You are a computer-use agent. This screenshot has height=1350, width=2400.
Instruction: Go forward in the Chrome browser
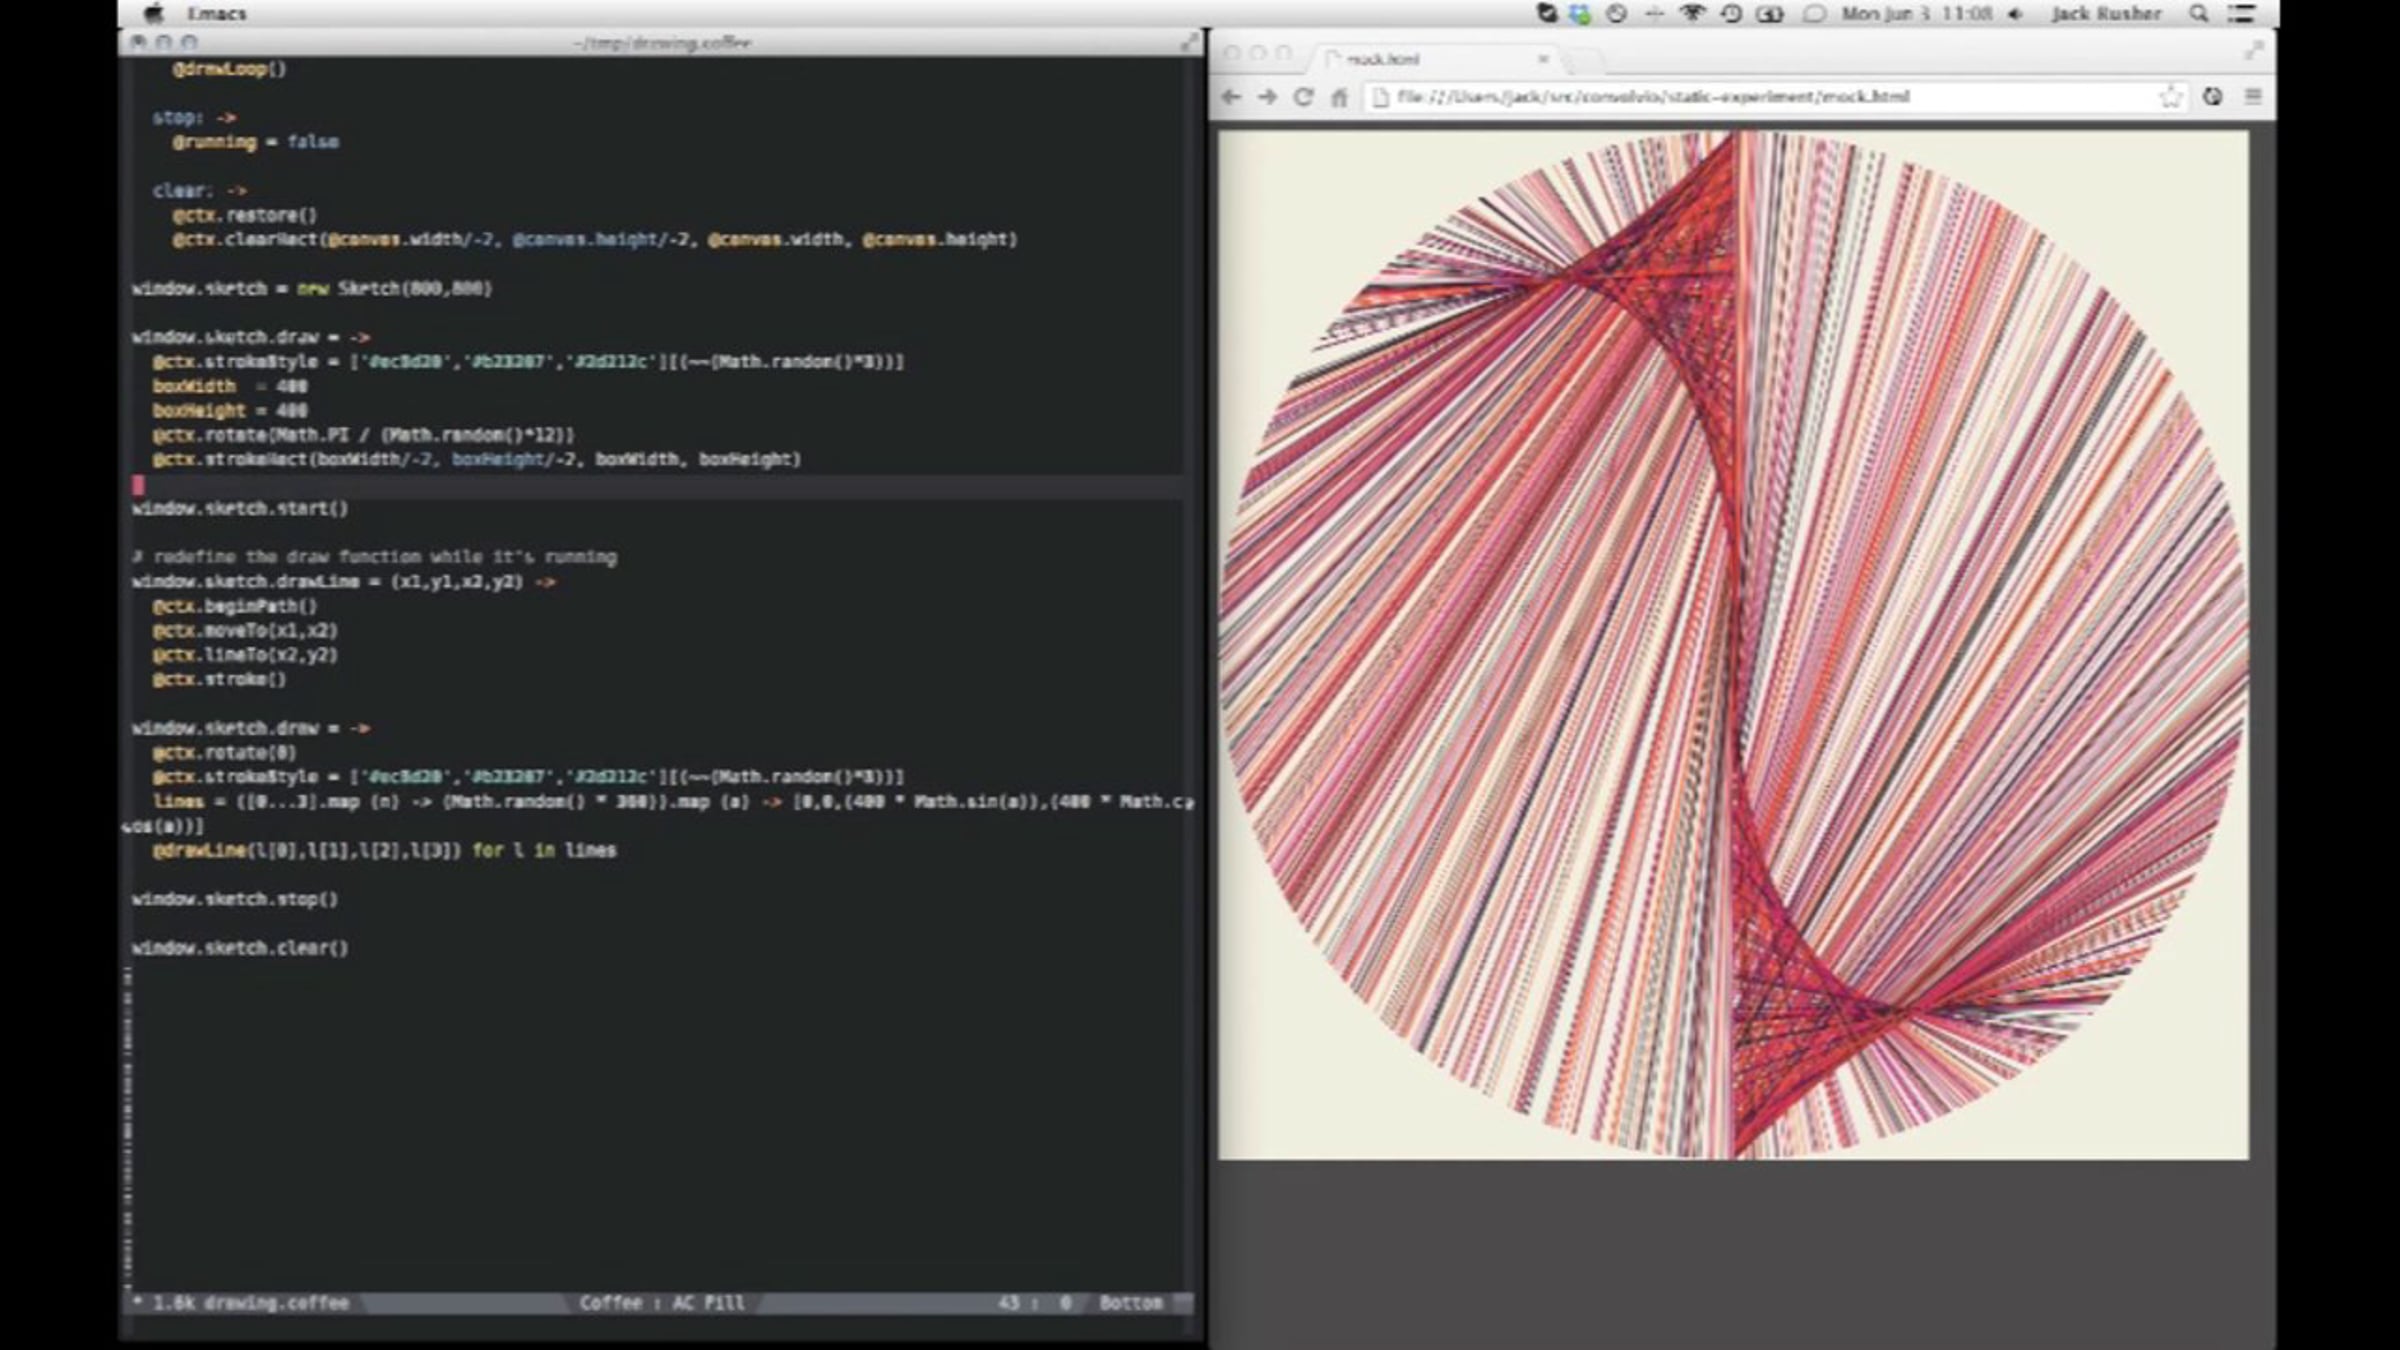(x=1267, y=97)
